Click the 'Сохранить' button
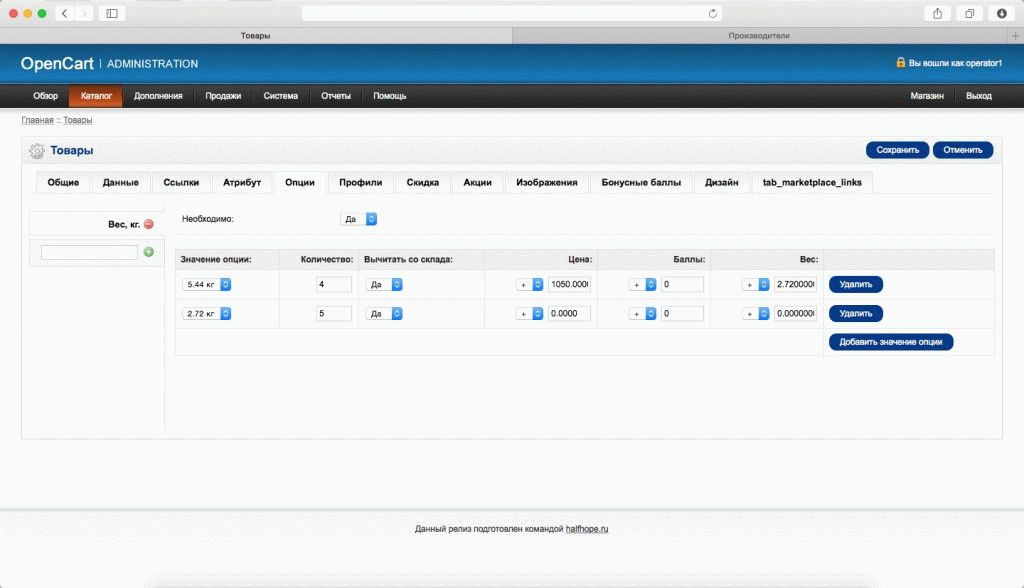The width and height of the screenshot is (1024, 588). 897,150
